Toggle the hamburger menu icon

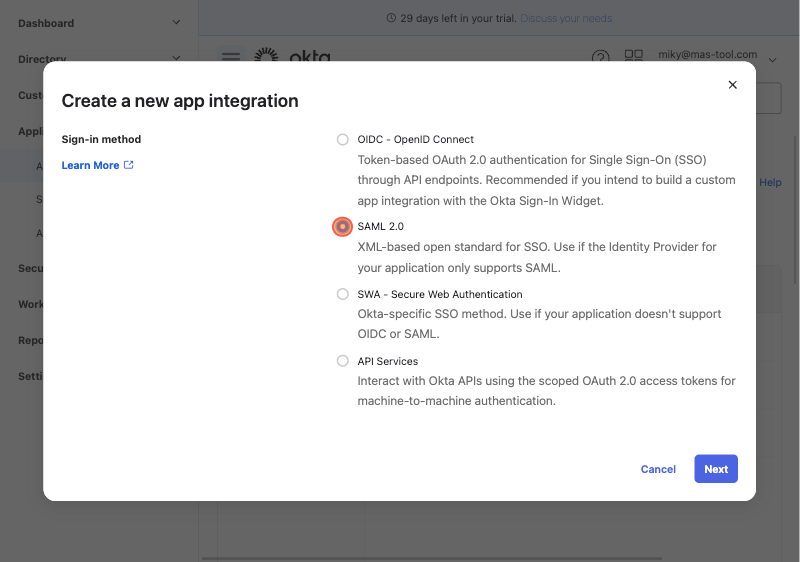coord(231,55)
